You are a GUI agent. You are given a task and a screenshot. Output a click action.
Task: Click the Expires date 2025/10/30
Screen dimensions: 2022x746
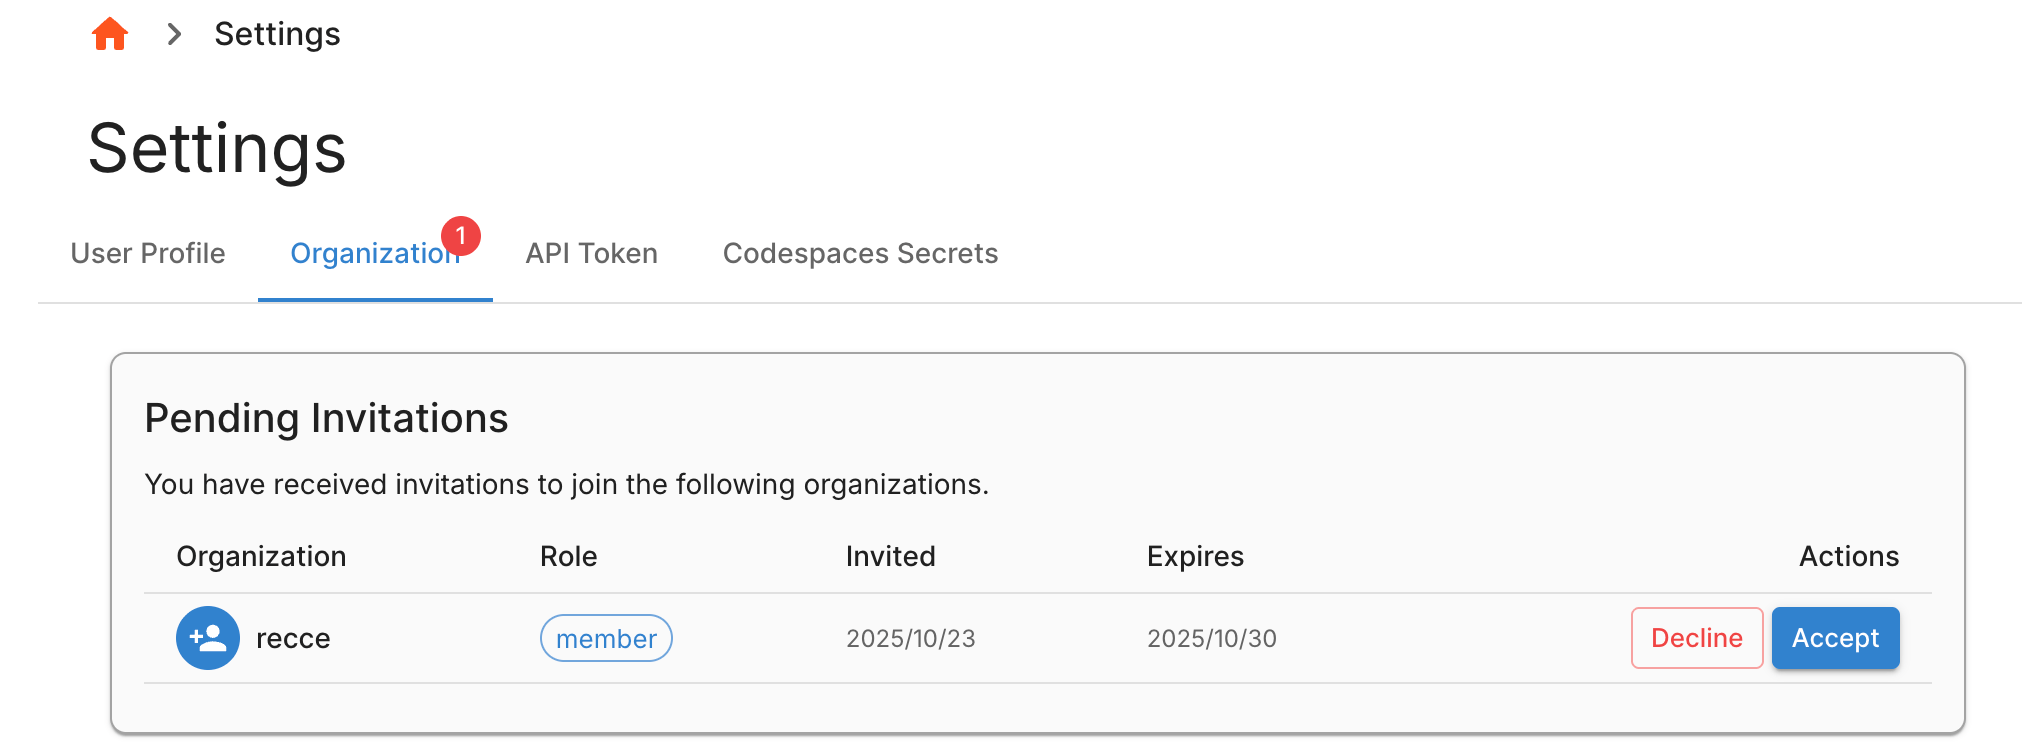(1211, 637)
